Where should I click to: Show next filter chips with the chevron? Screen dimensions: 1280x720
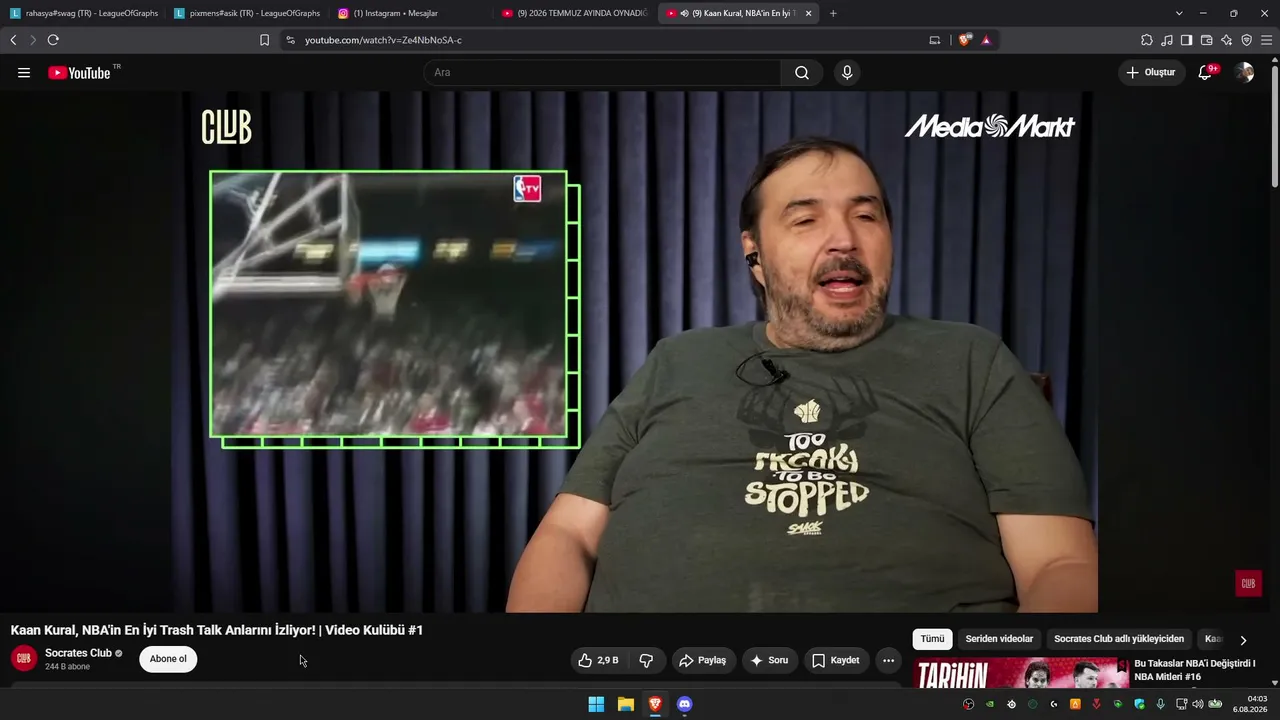[x=1243, y=640]
